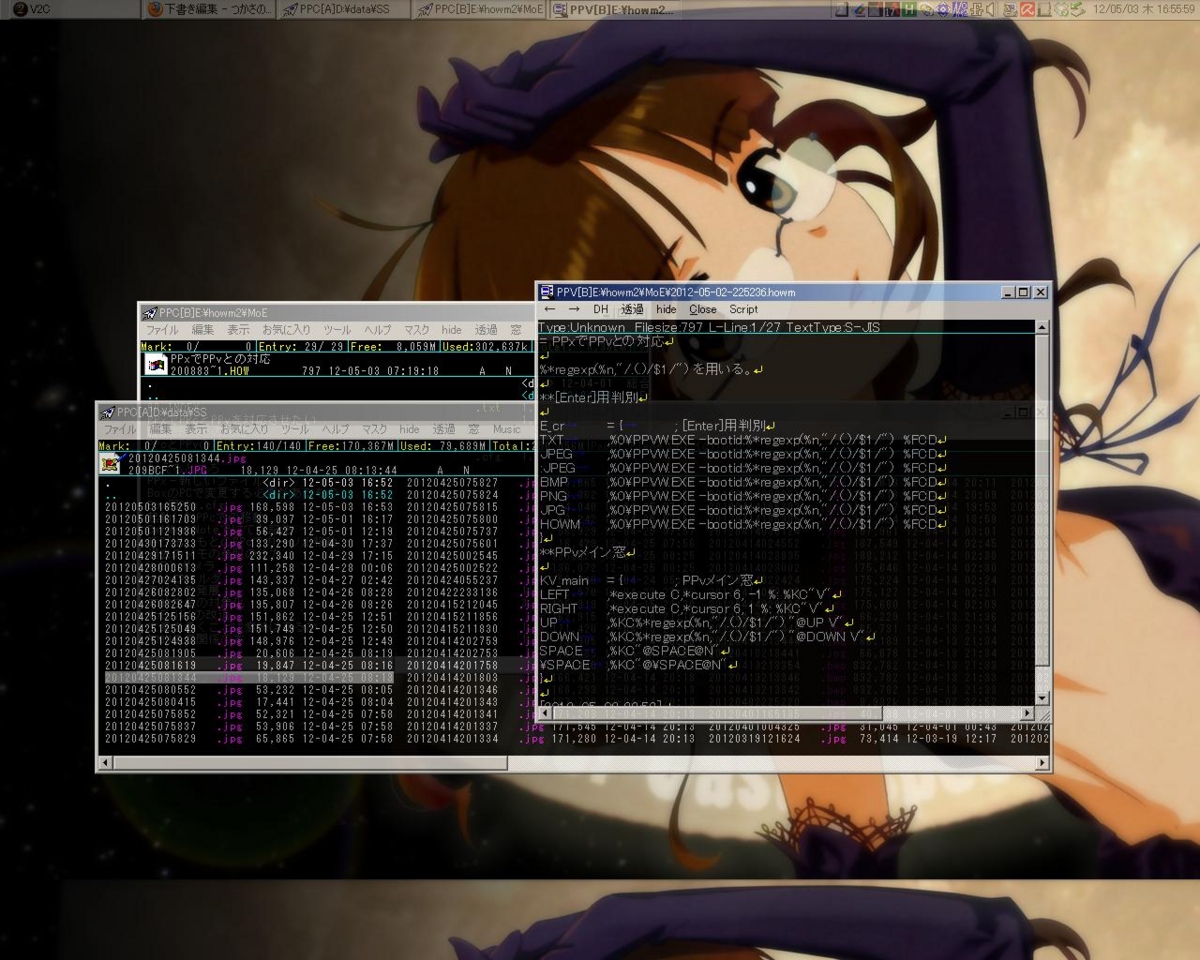Toggle 透過 in the PPC[B] window menu
The width and height of the screenshot is (1200, 960).
point(486,330)
